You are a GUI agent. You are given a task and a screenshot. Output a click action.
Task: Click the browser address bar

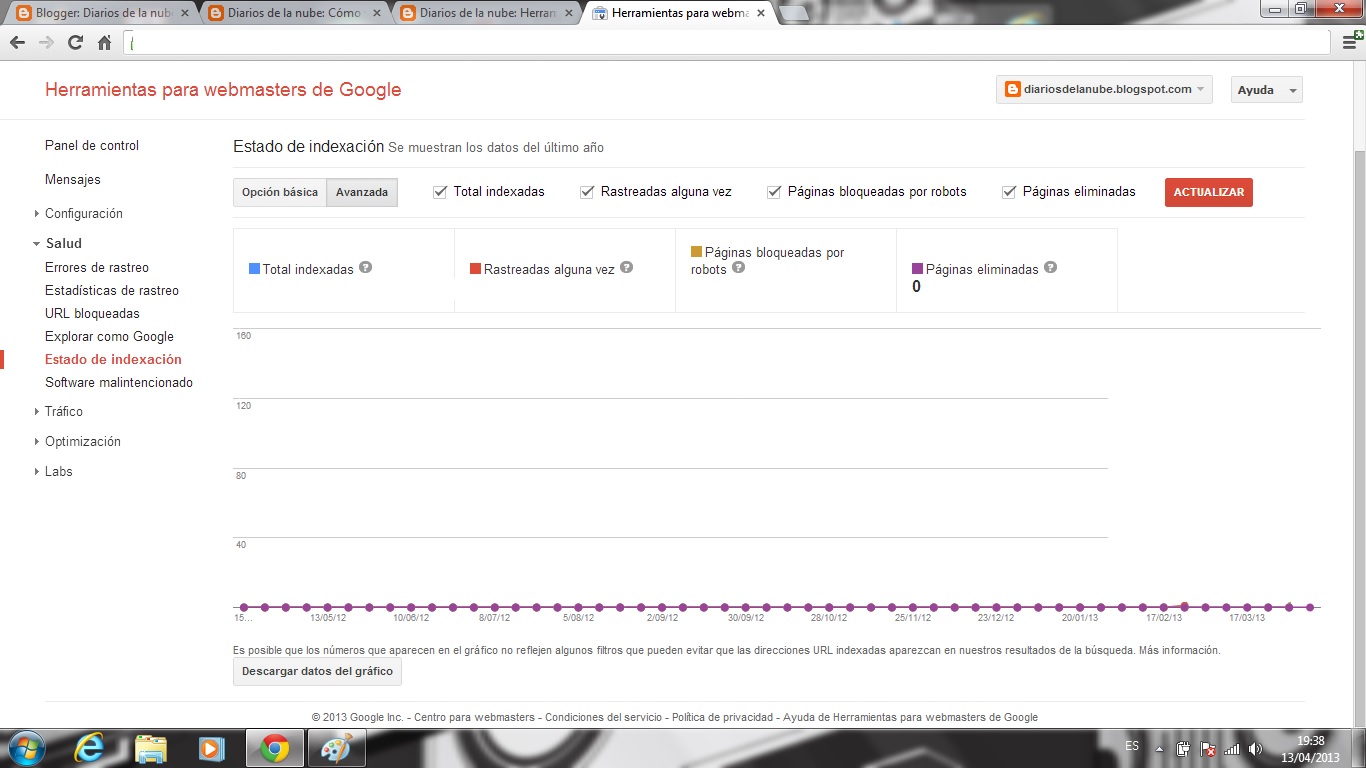coord(727,42)
